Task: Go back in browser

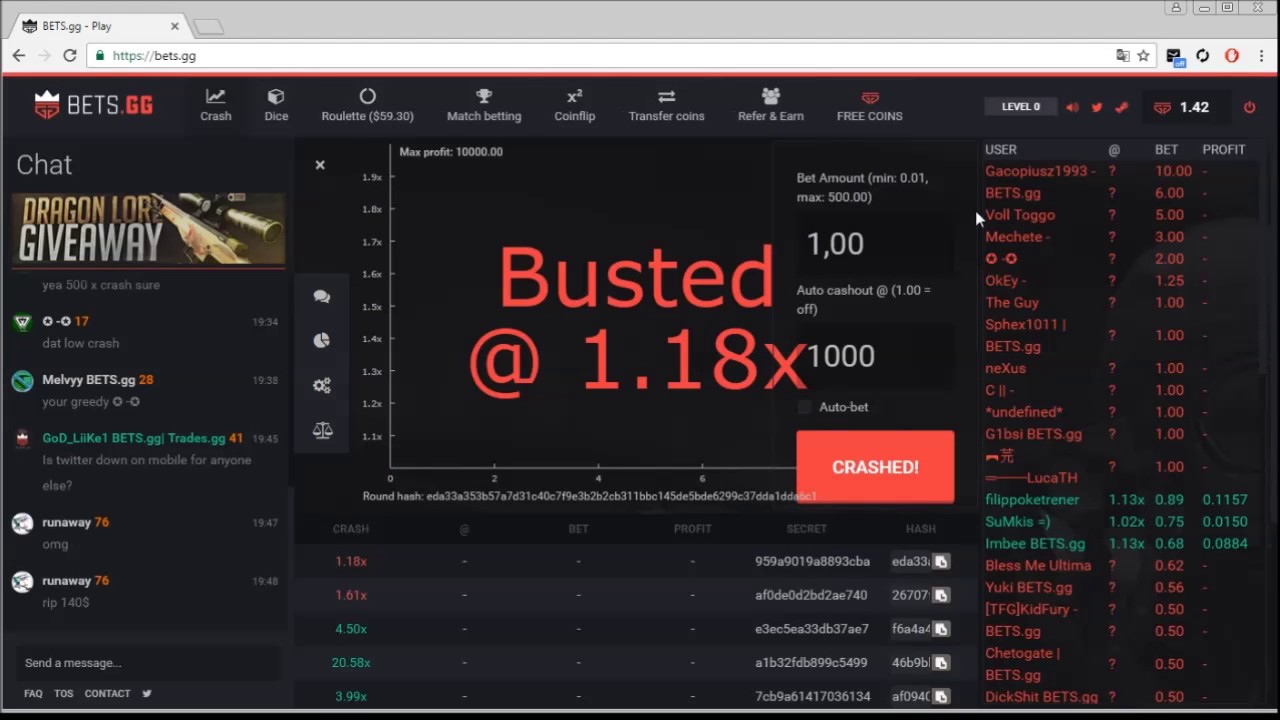Action: [19, 56]
